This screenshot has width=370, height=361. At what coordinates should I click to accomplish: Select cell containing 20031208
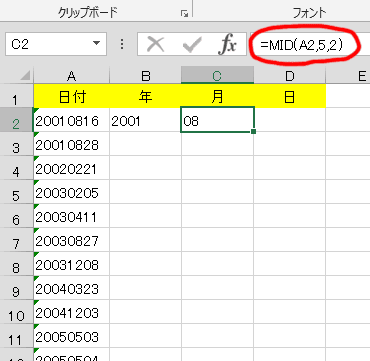tap(71, 264)
